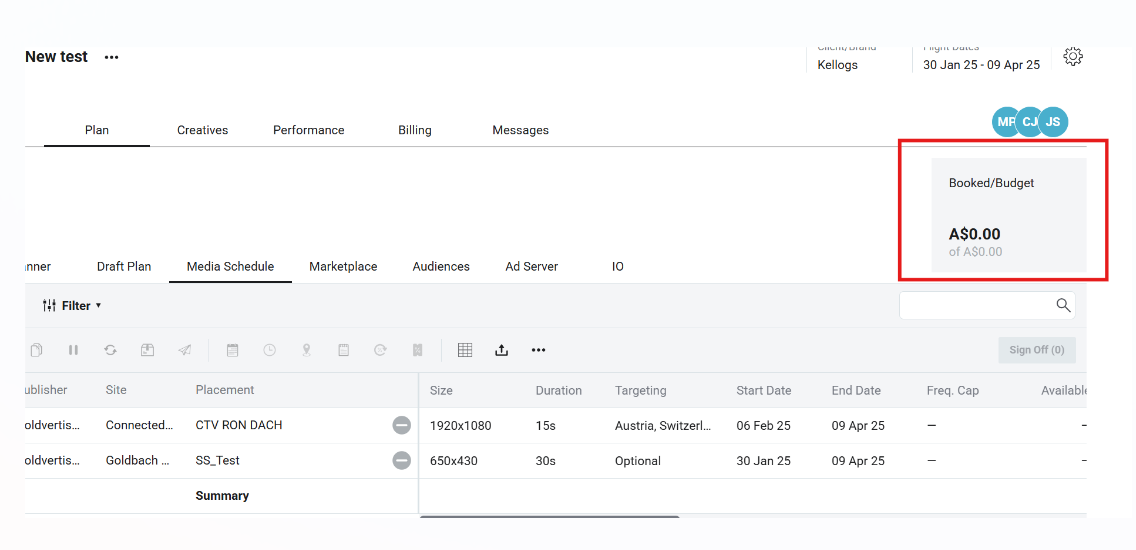This screenshot has height=550, width=1136.
Task: Click the magnifier search icon
Action: click(x=1063, y=305)
